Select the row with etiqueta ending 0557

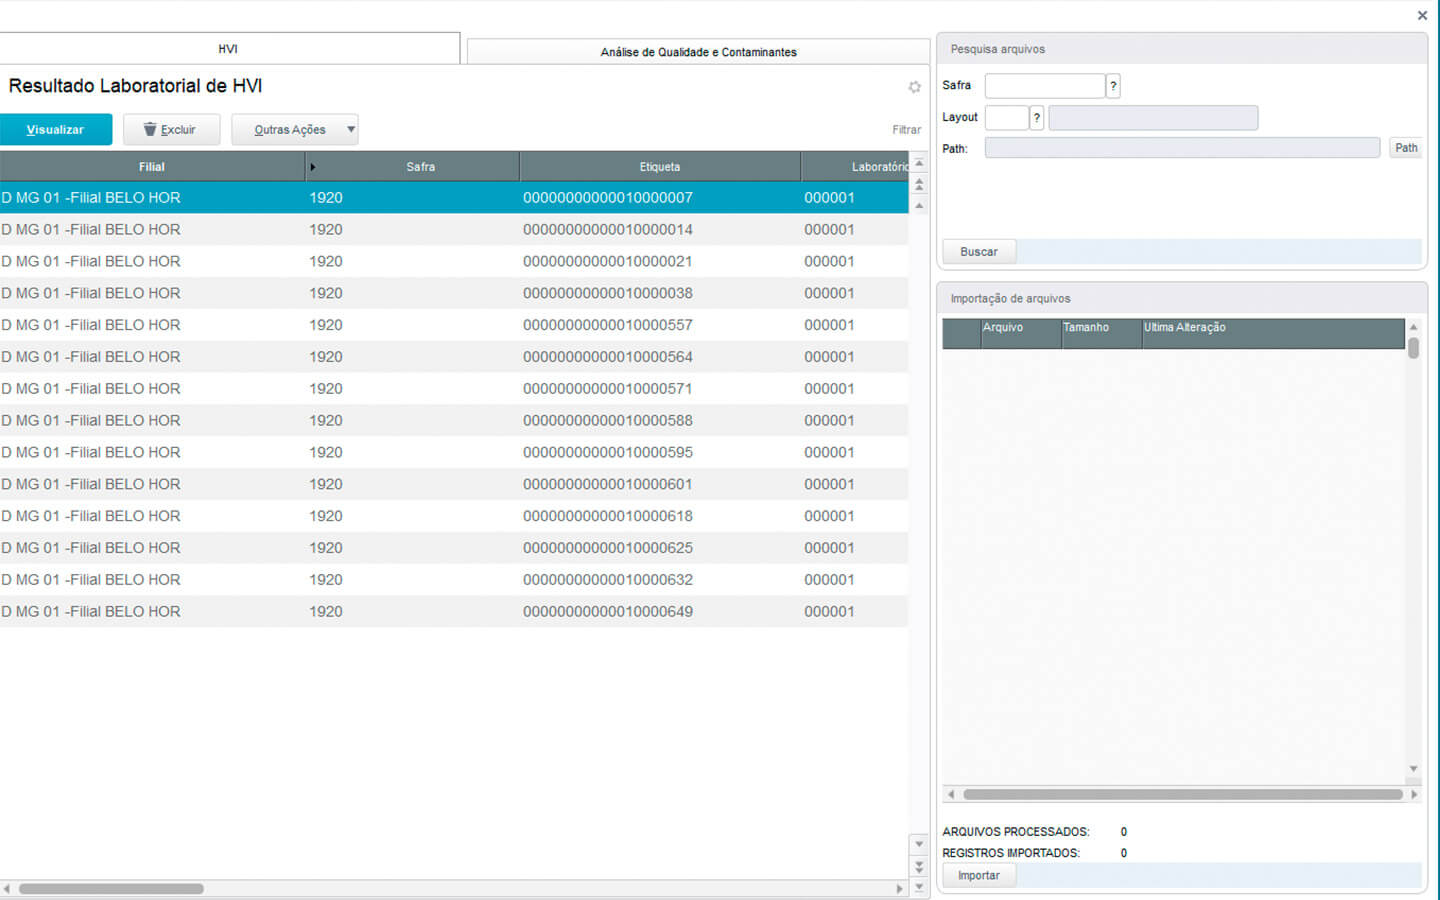[x=607, y=325]
